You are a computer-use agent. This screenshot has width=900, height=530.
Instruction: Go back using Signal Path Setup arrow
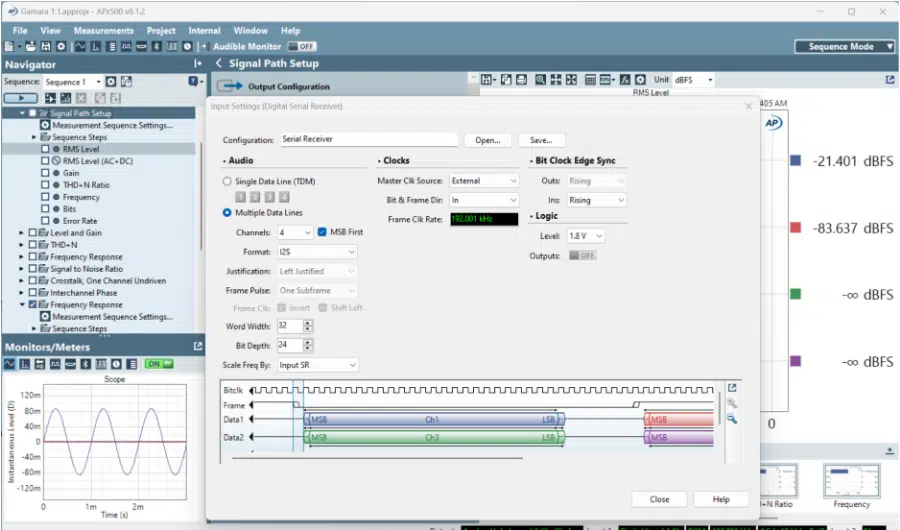tap(219, 64)
